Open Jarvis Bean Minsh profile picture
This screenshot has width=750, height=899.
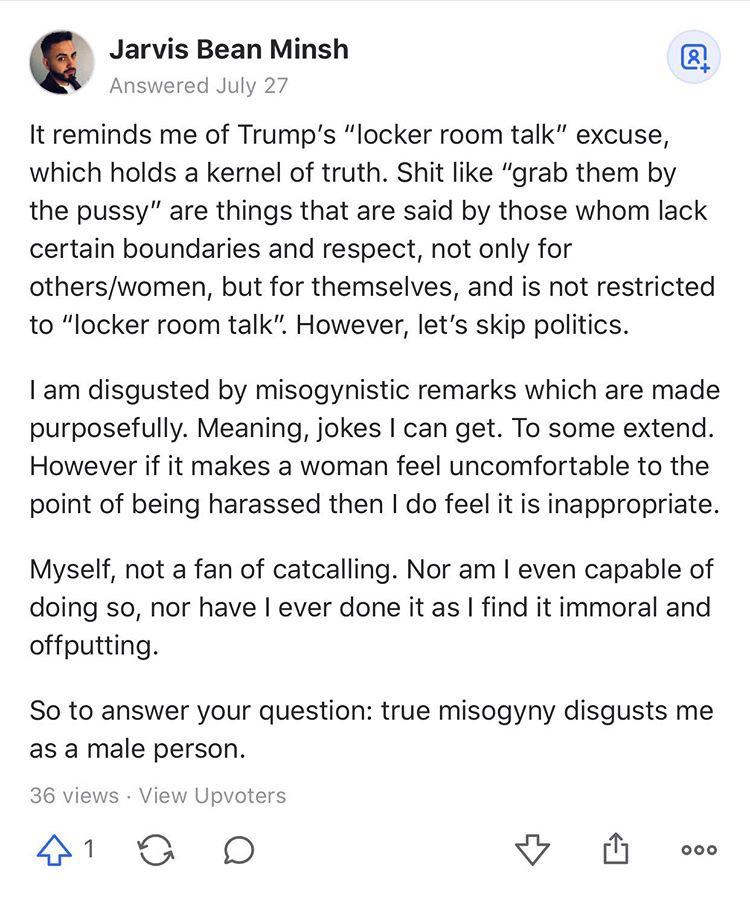pos(62,62)
